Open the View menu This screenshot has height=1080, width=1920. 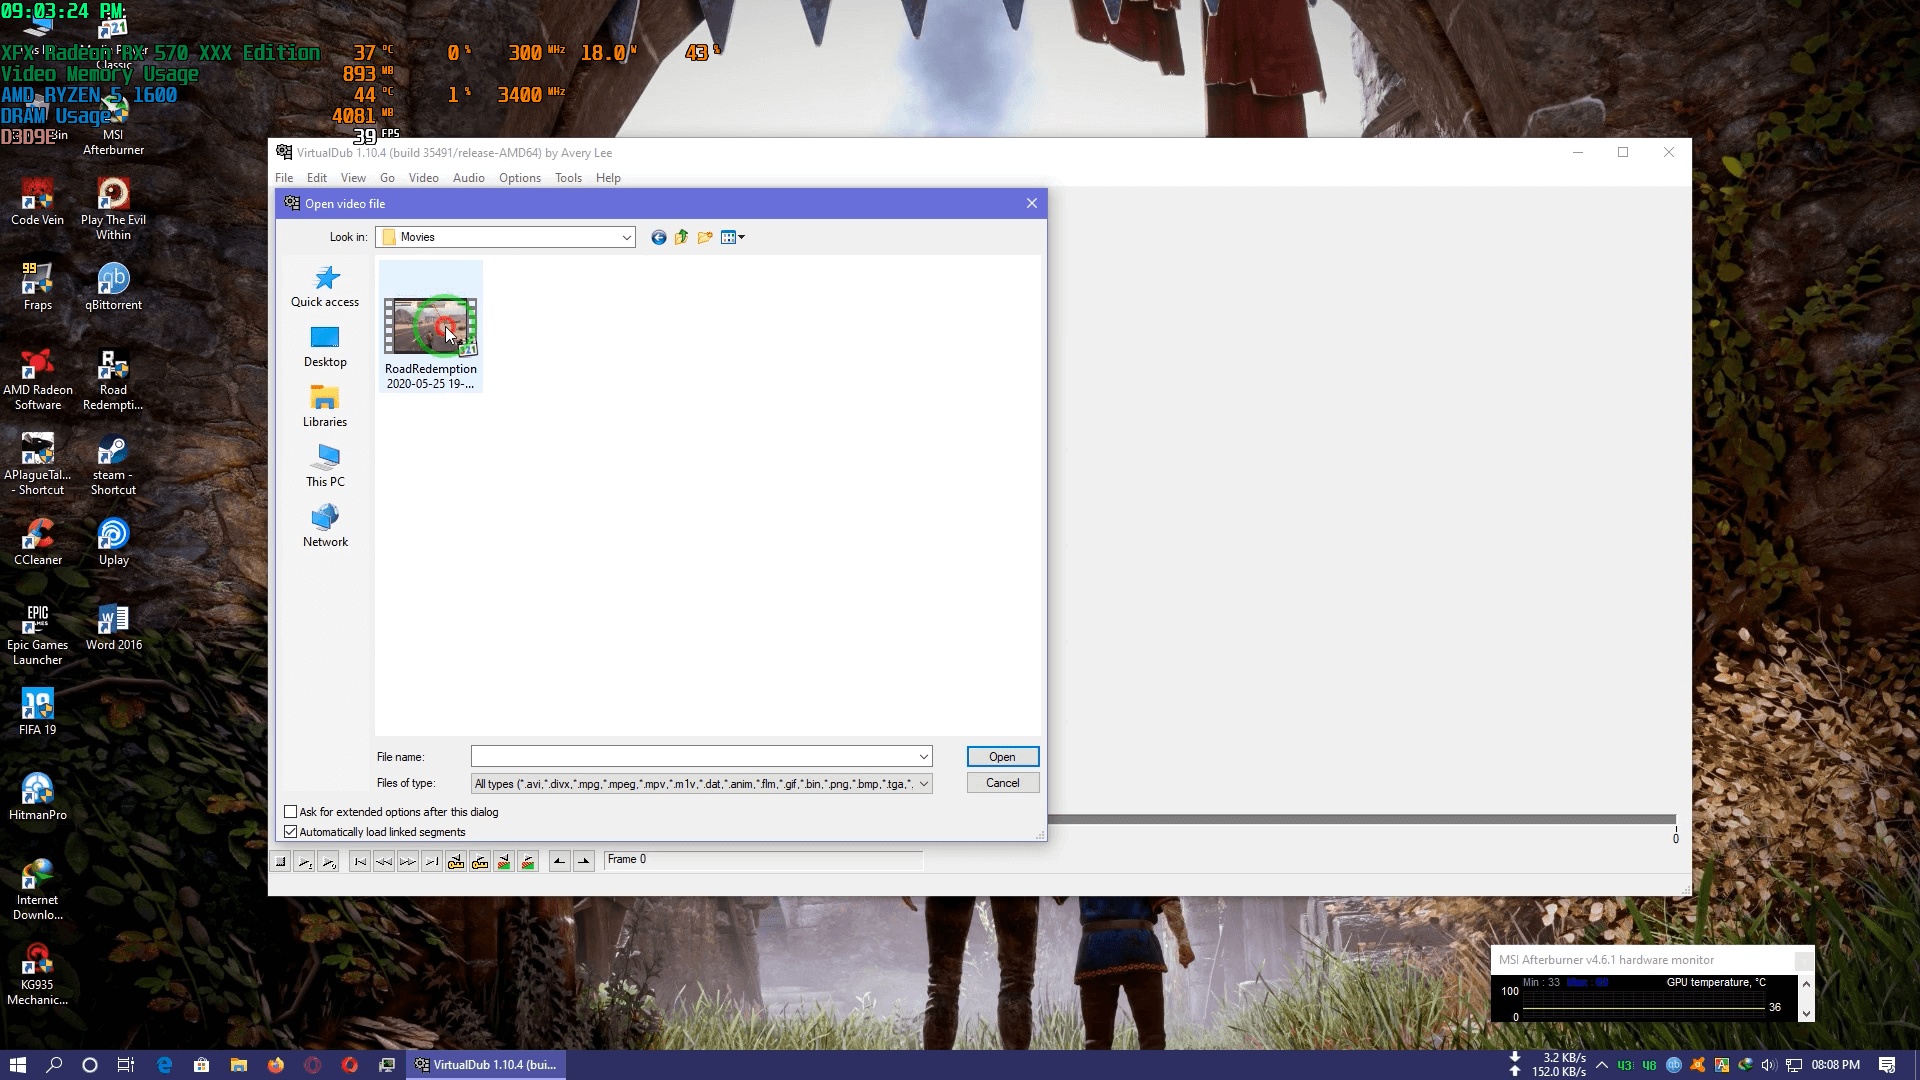(353, 178)
